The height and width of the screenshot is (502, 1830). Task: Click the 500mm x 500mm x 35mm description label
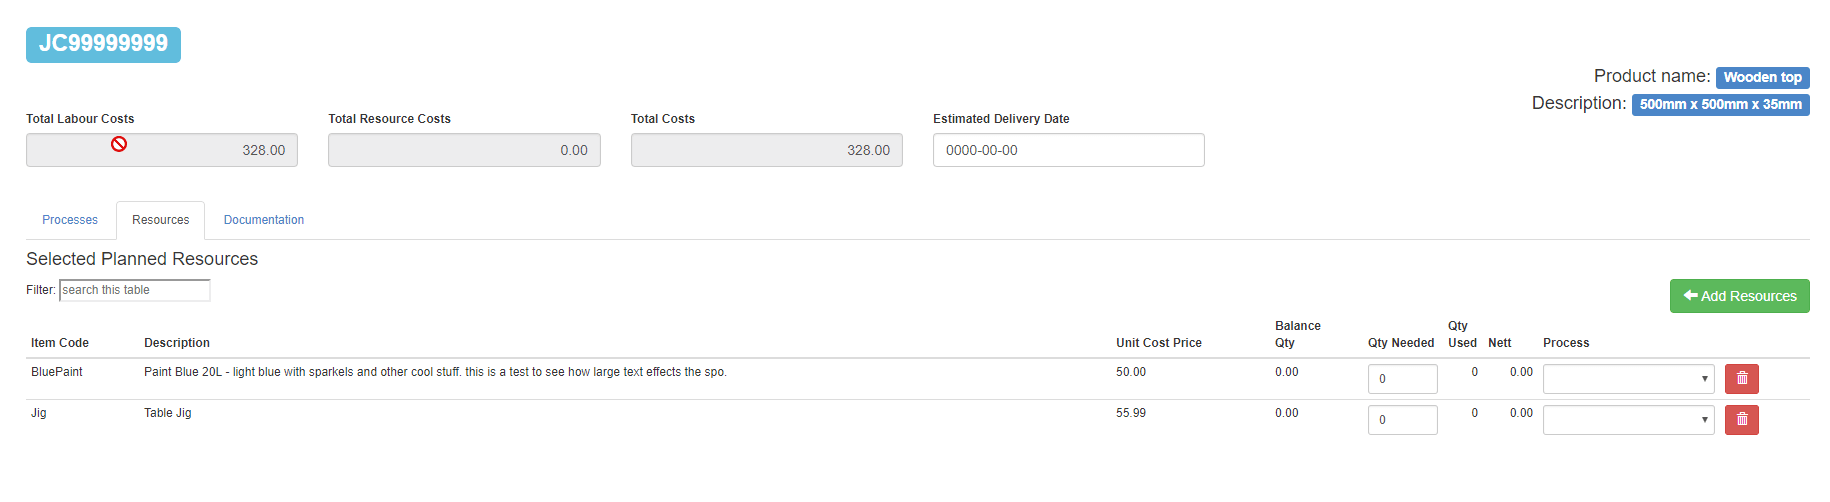coord(1720,104)
